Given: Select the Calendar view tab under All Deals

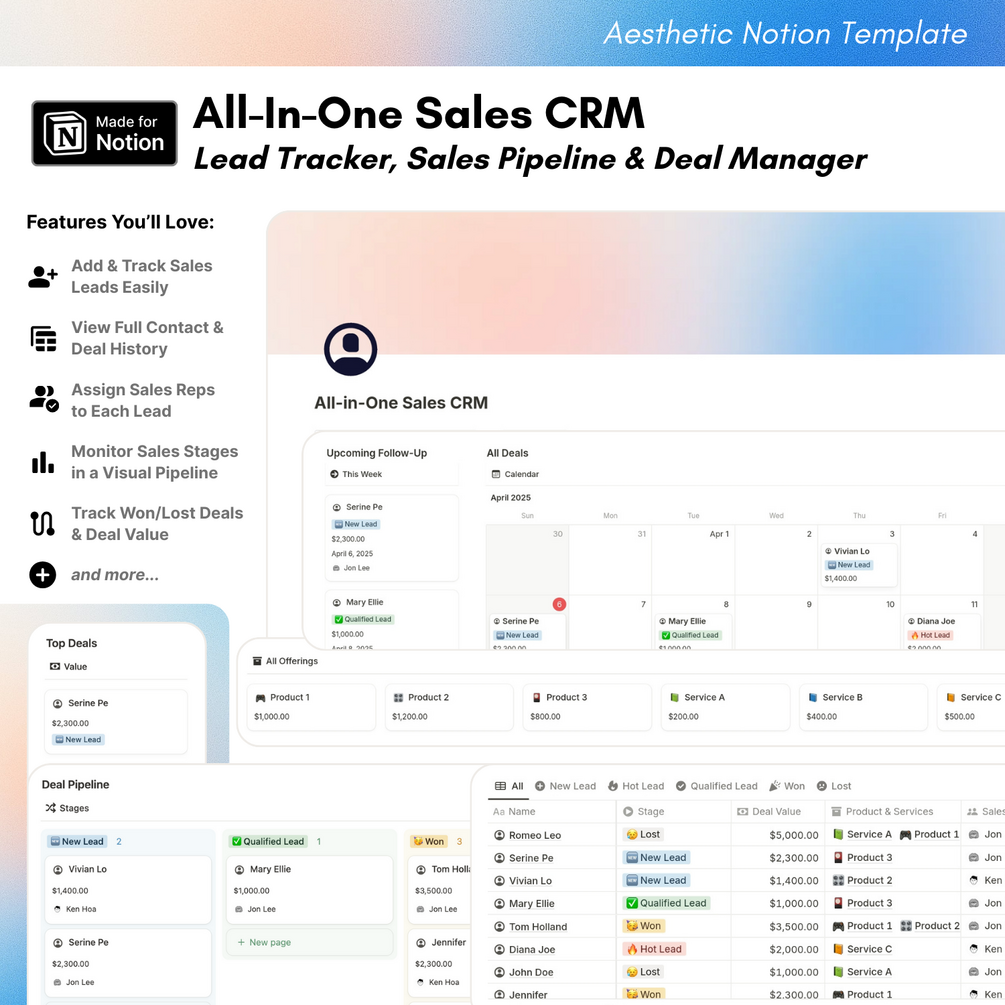Looking at the screenshot, I should coord(515,474).
